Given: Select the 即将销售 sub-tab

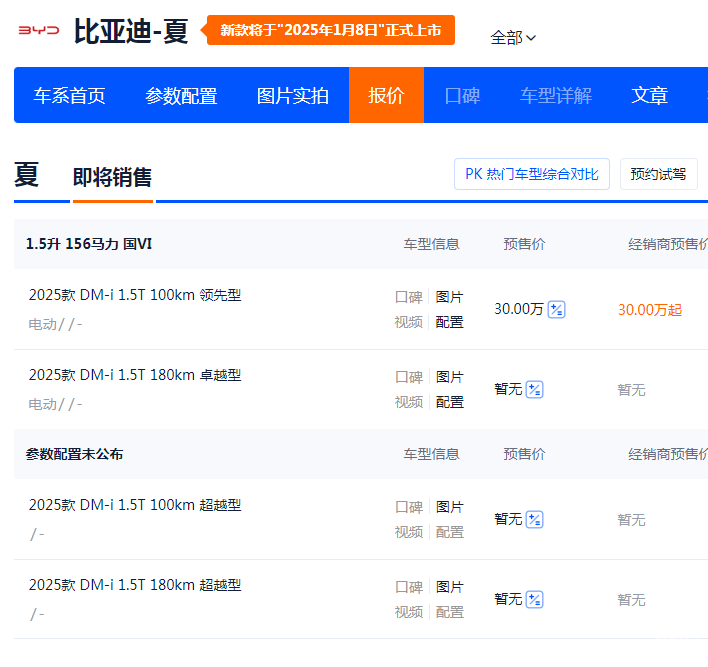Looking at the screenshot, I should coord(112,178).
